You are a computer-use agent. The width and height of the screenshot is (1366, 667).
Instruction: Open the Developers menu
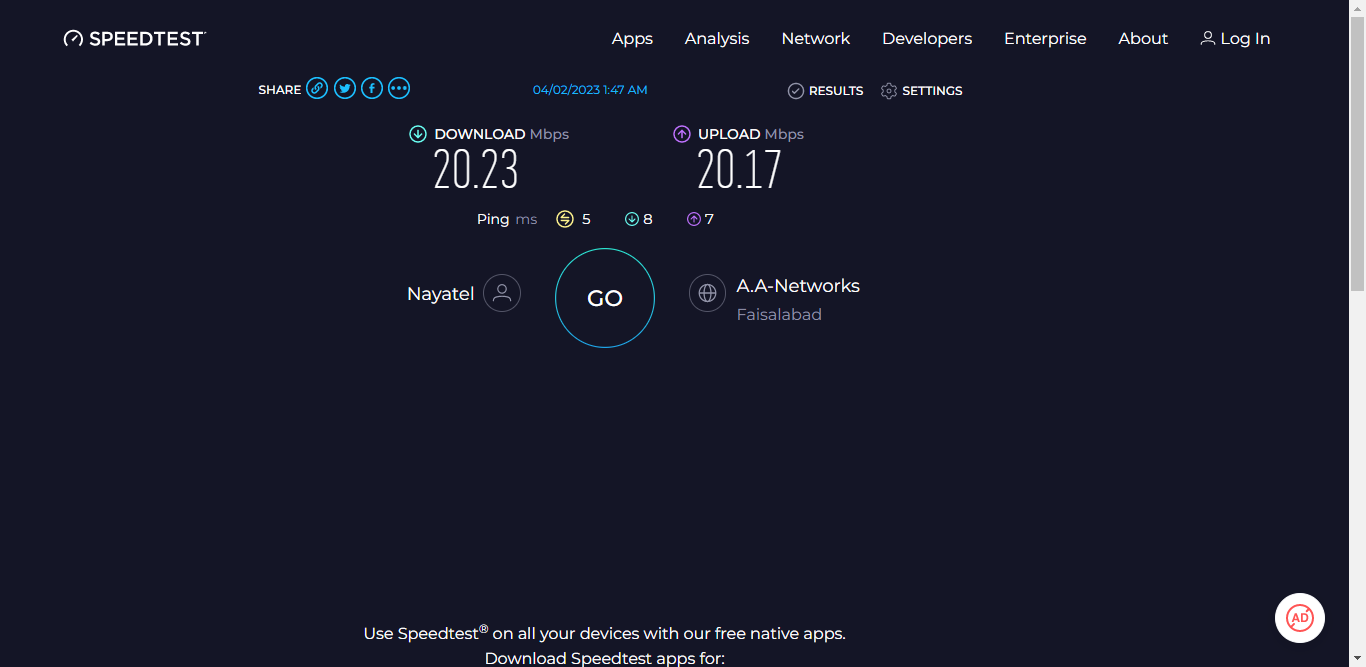tap(927, 38)
